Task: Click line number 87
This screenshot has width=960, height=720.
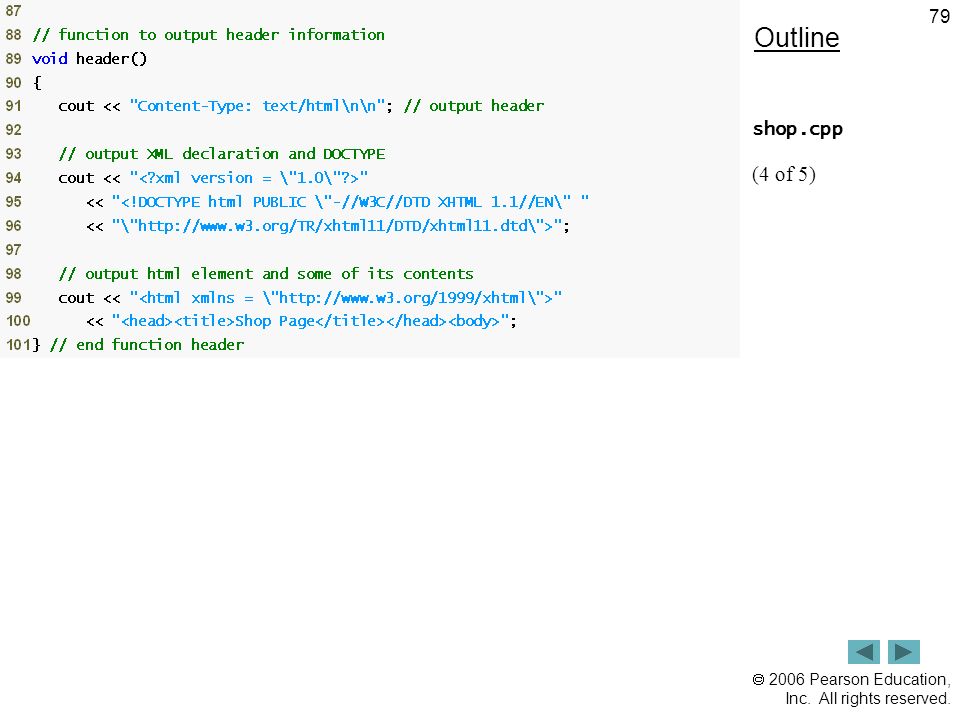Action: pyautogui.click(x=13, y=11)
